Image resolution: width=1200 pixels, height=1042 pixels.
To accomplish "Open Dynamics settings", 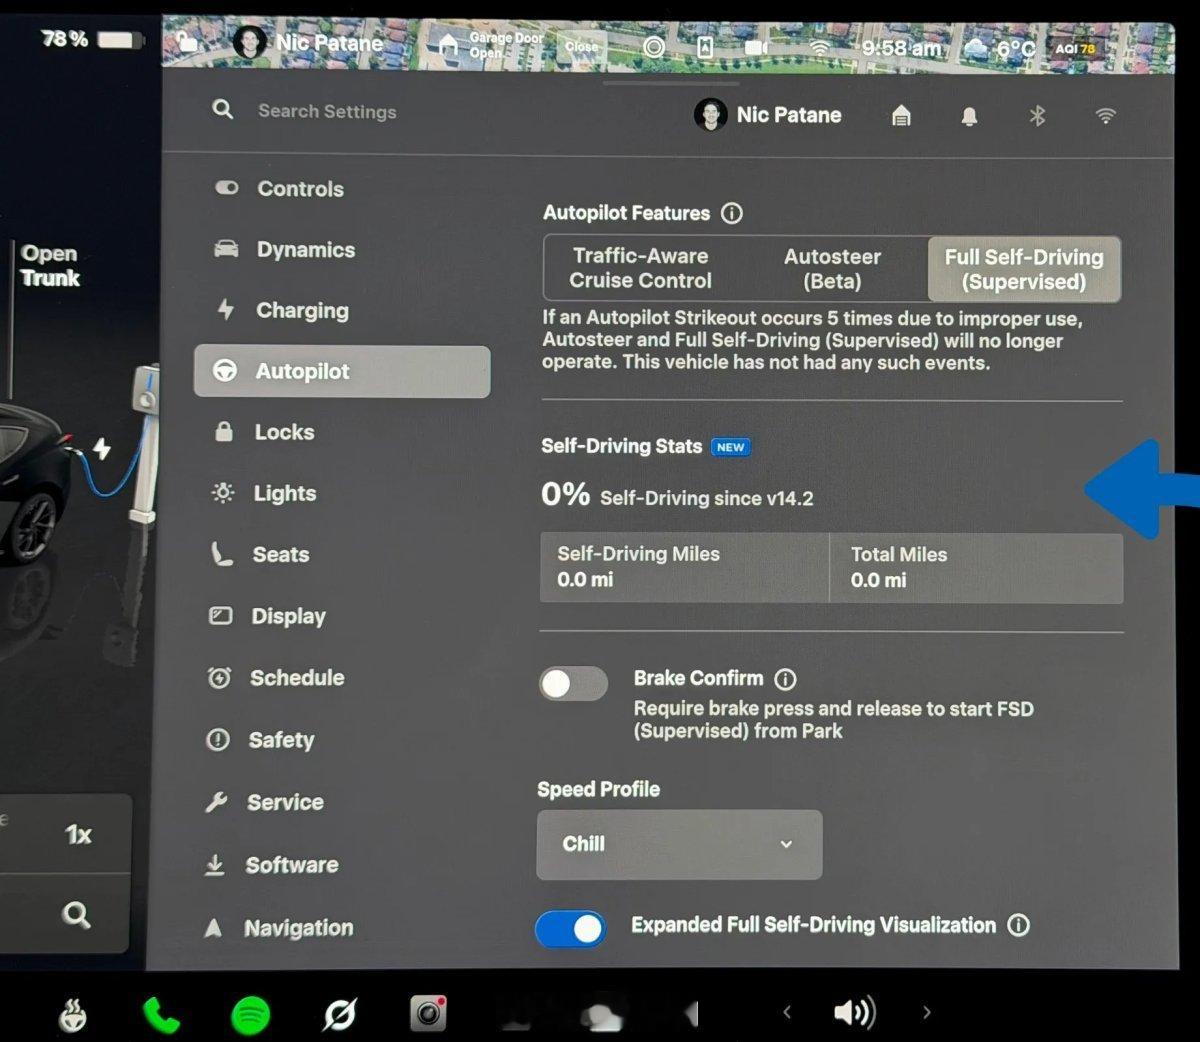I will pyautogui.click(x=341, y=249).
